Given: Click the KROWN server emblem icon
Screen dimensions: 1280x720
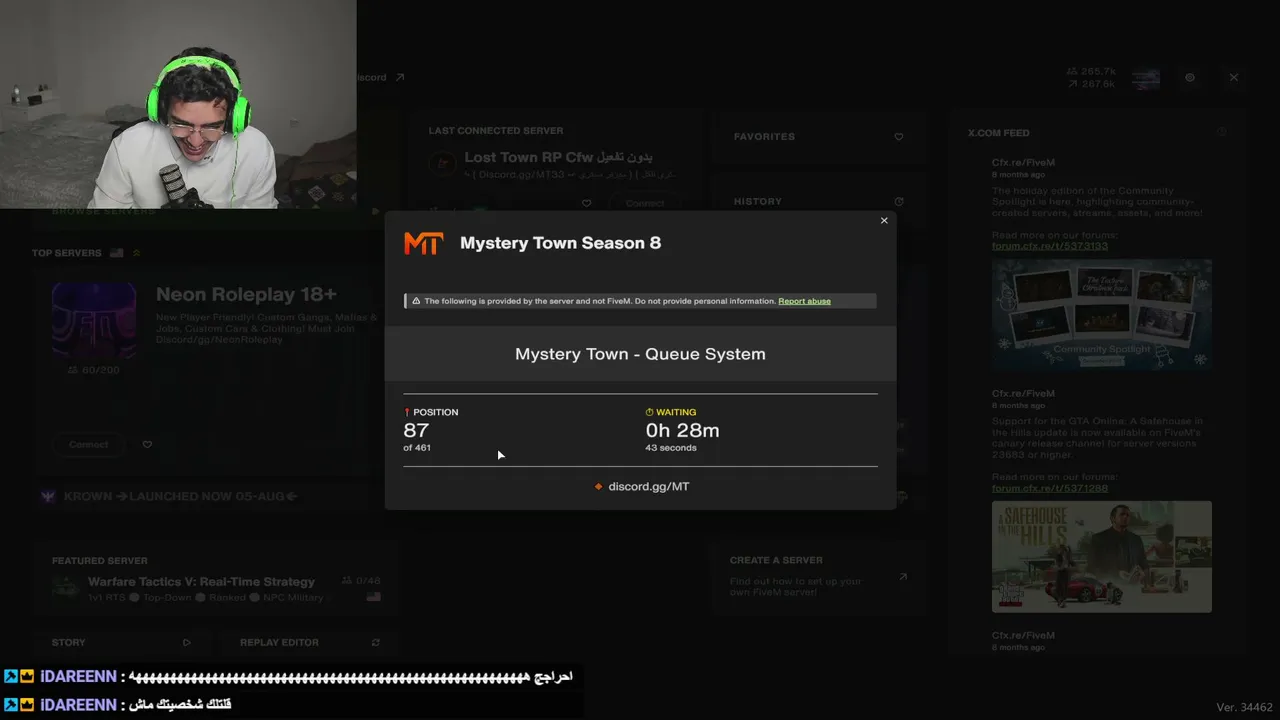Looking at the screenshot, I should click(x=48, y=496).
